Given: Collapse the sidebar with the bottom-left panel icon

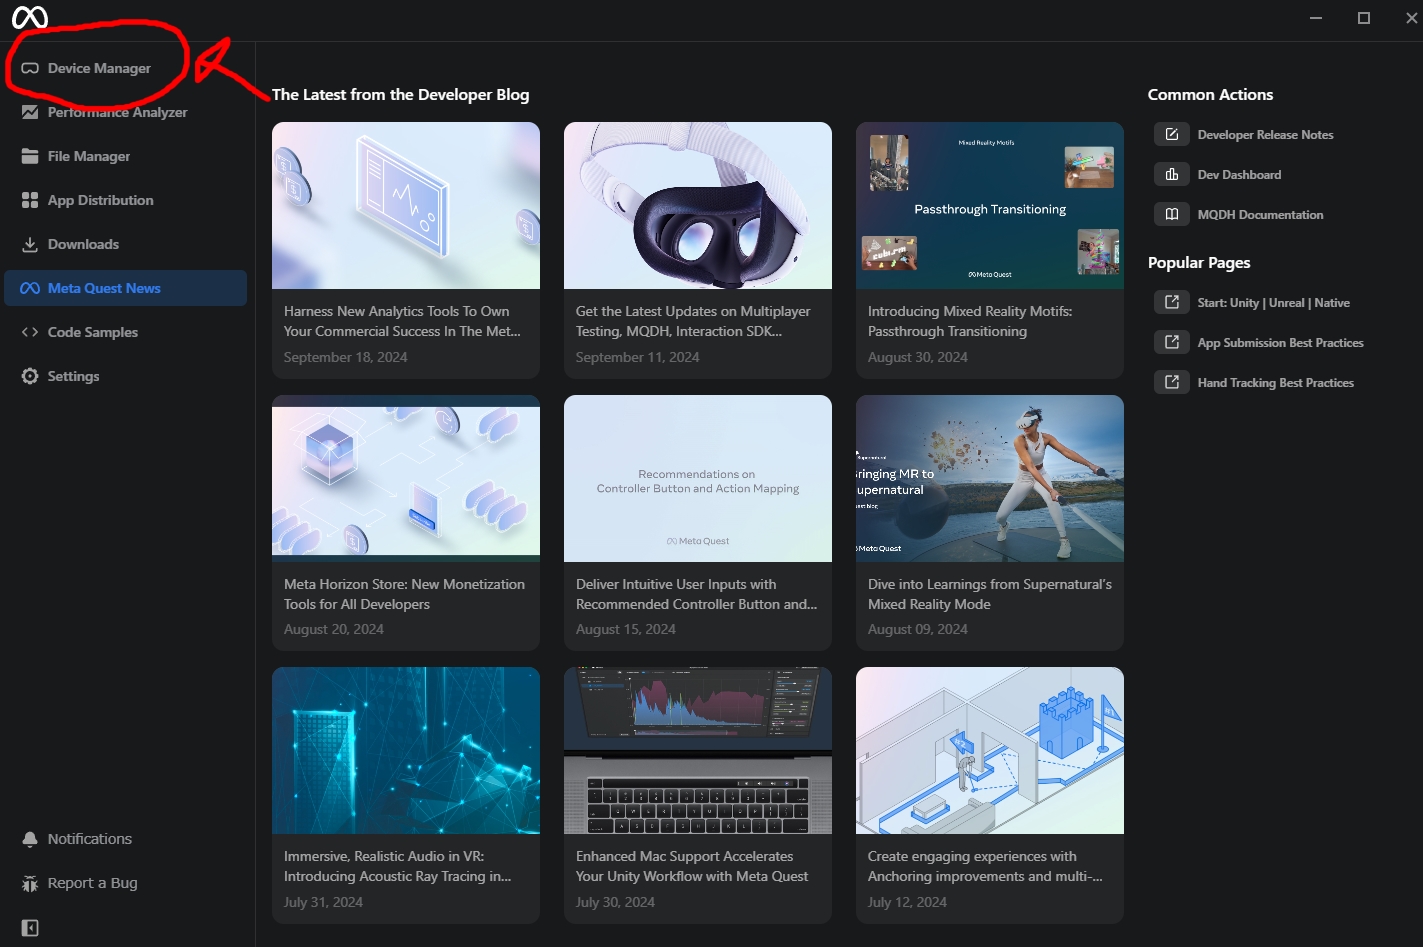Looking at the screenshot, I should (x=30, y=928).
